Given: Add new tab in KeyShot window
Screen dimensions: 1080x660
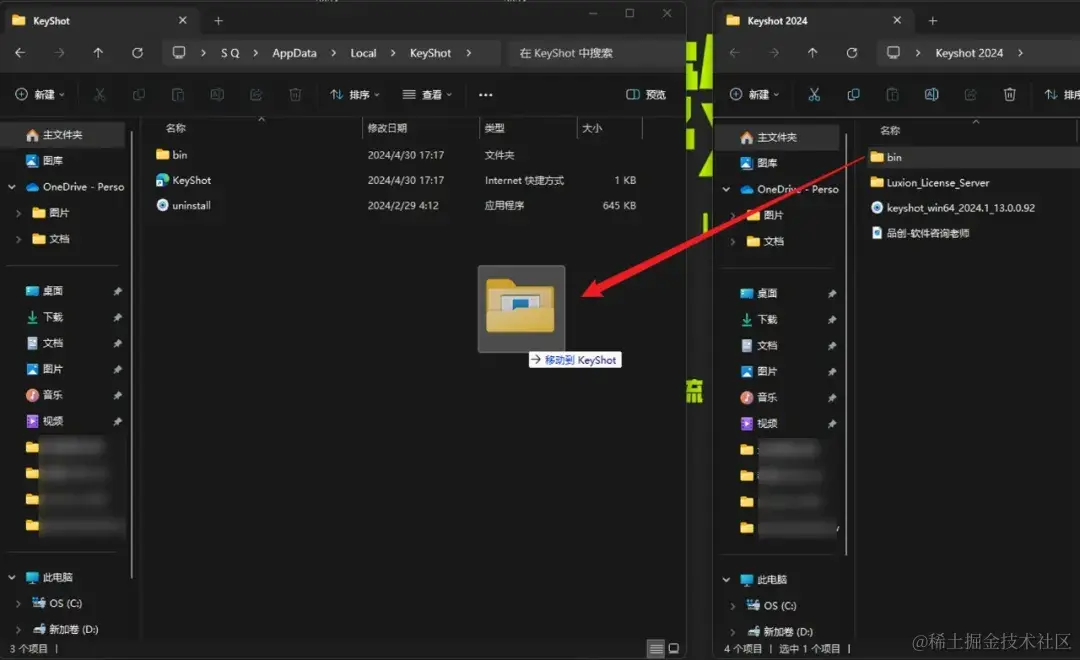Looking at the screenshot, I should coord(218,21).
